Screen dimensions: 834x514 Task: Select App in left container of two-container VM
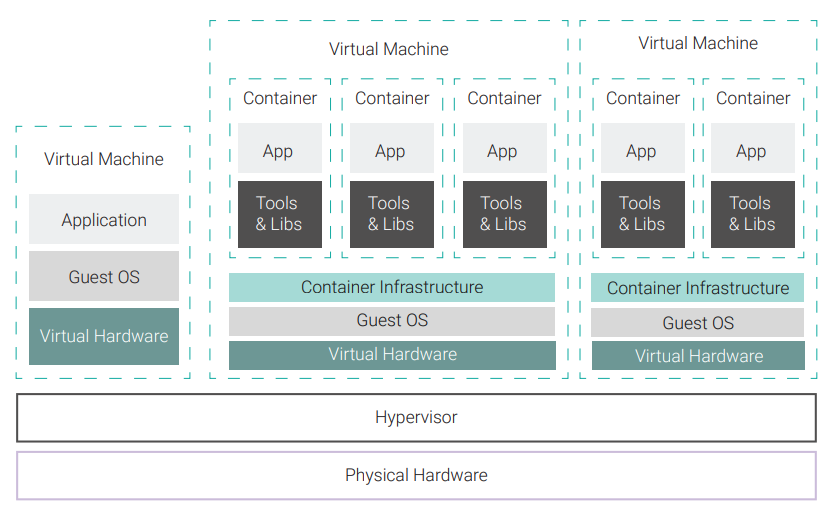pos(643,148)
